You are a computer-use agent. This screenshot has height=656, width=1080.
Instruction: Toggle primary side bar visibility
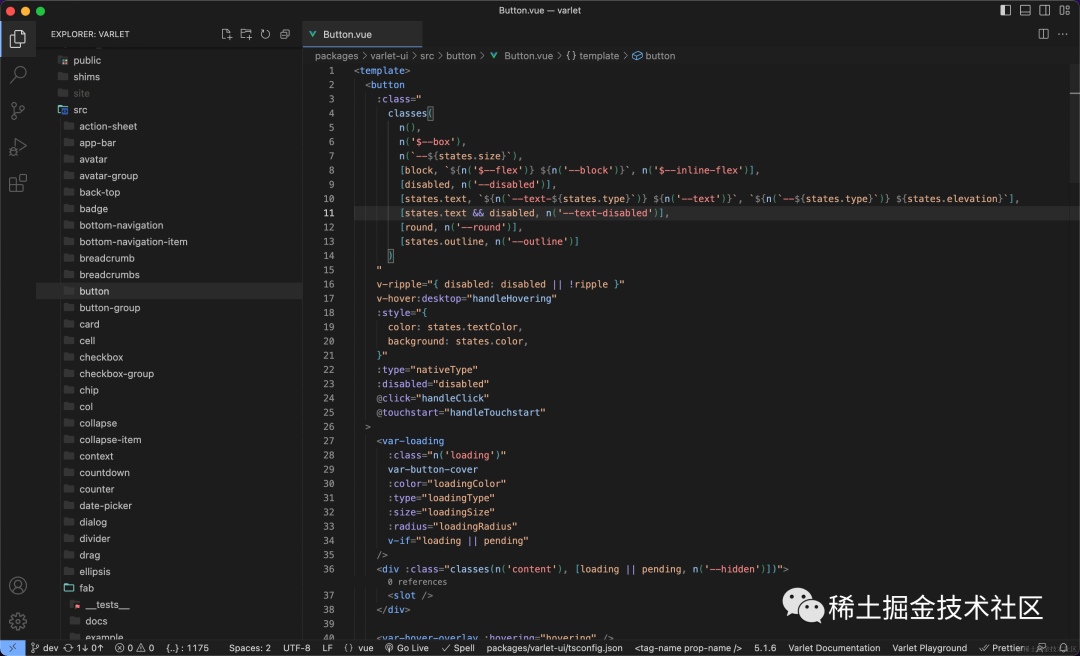click(1006, 10)
